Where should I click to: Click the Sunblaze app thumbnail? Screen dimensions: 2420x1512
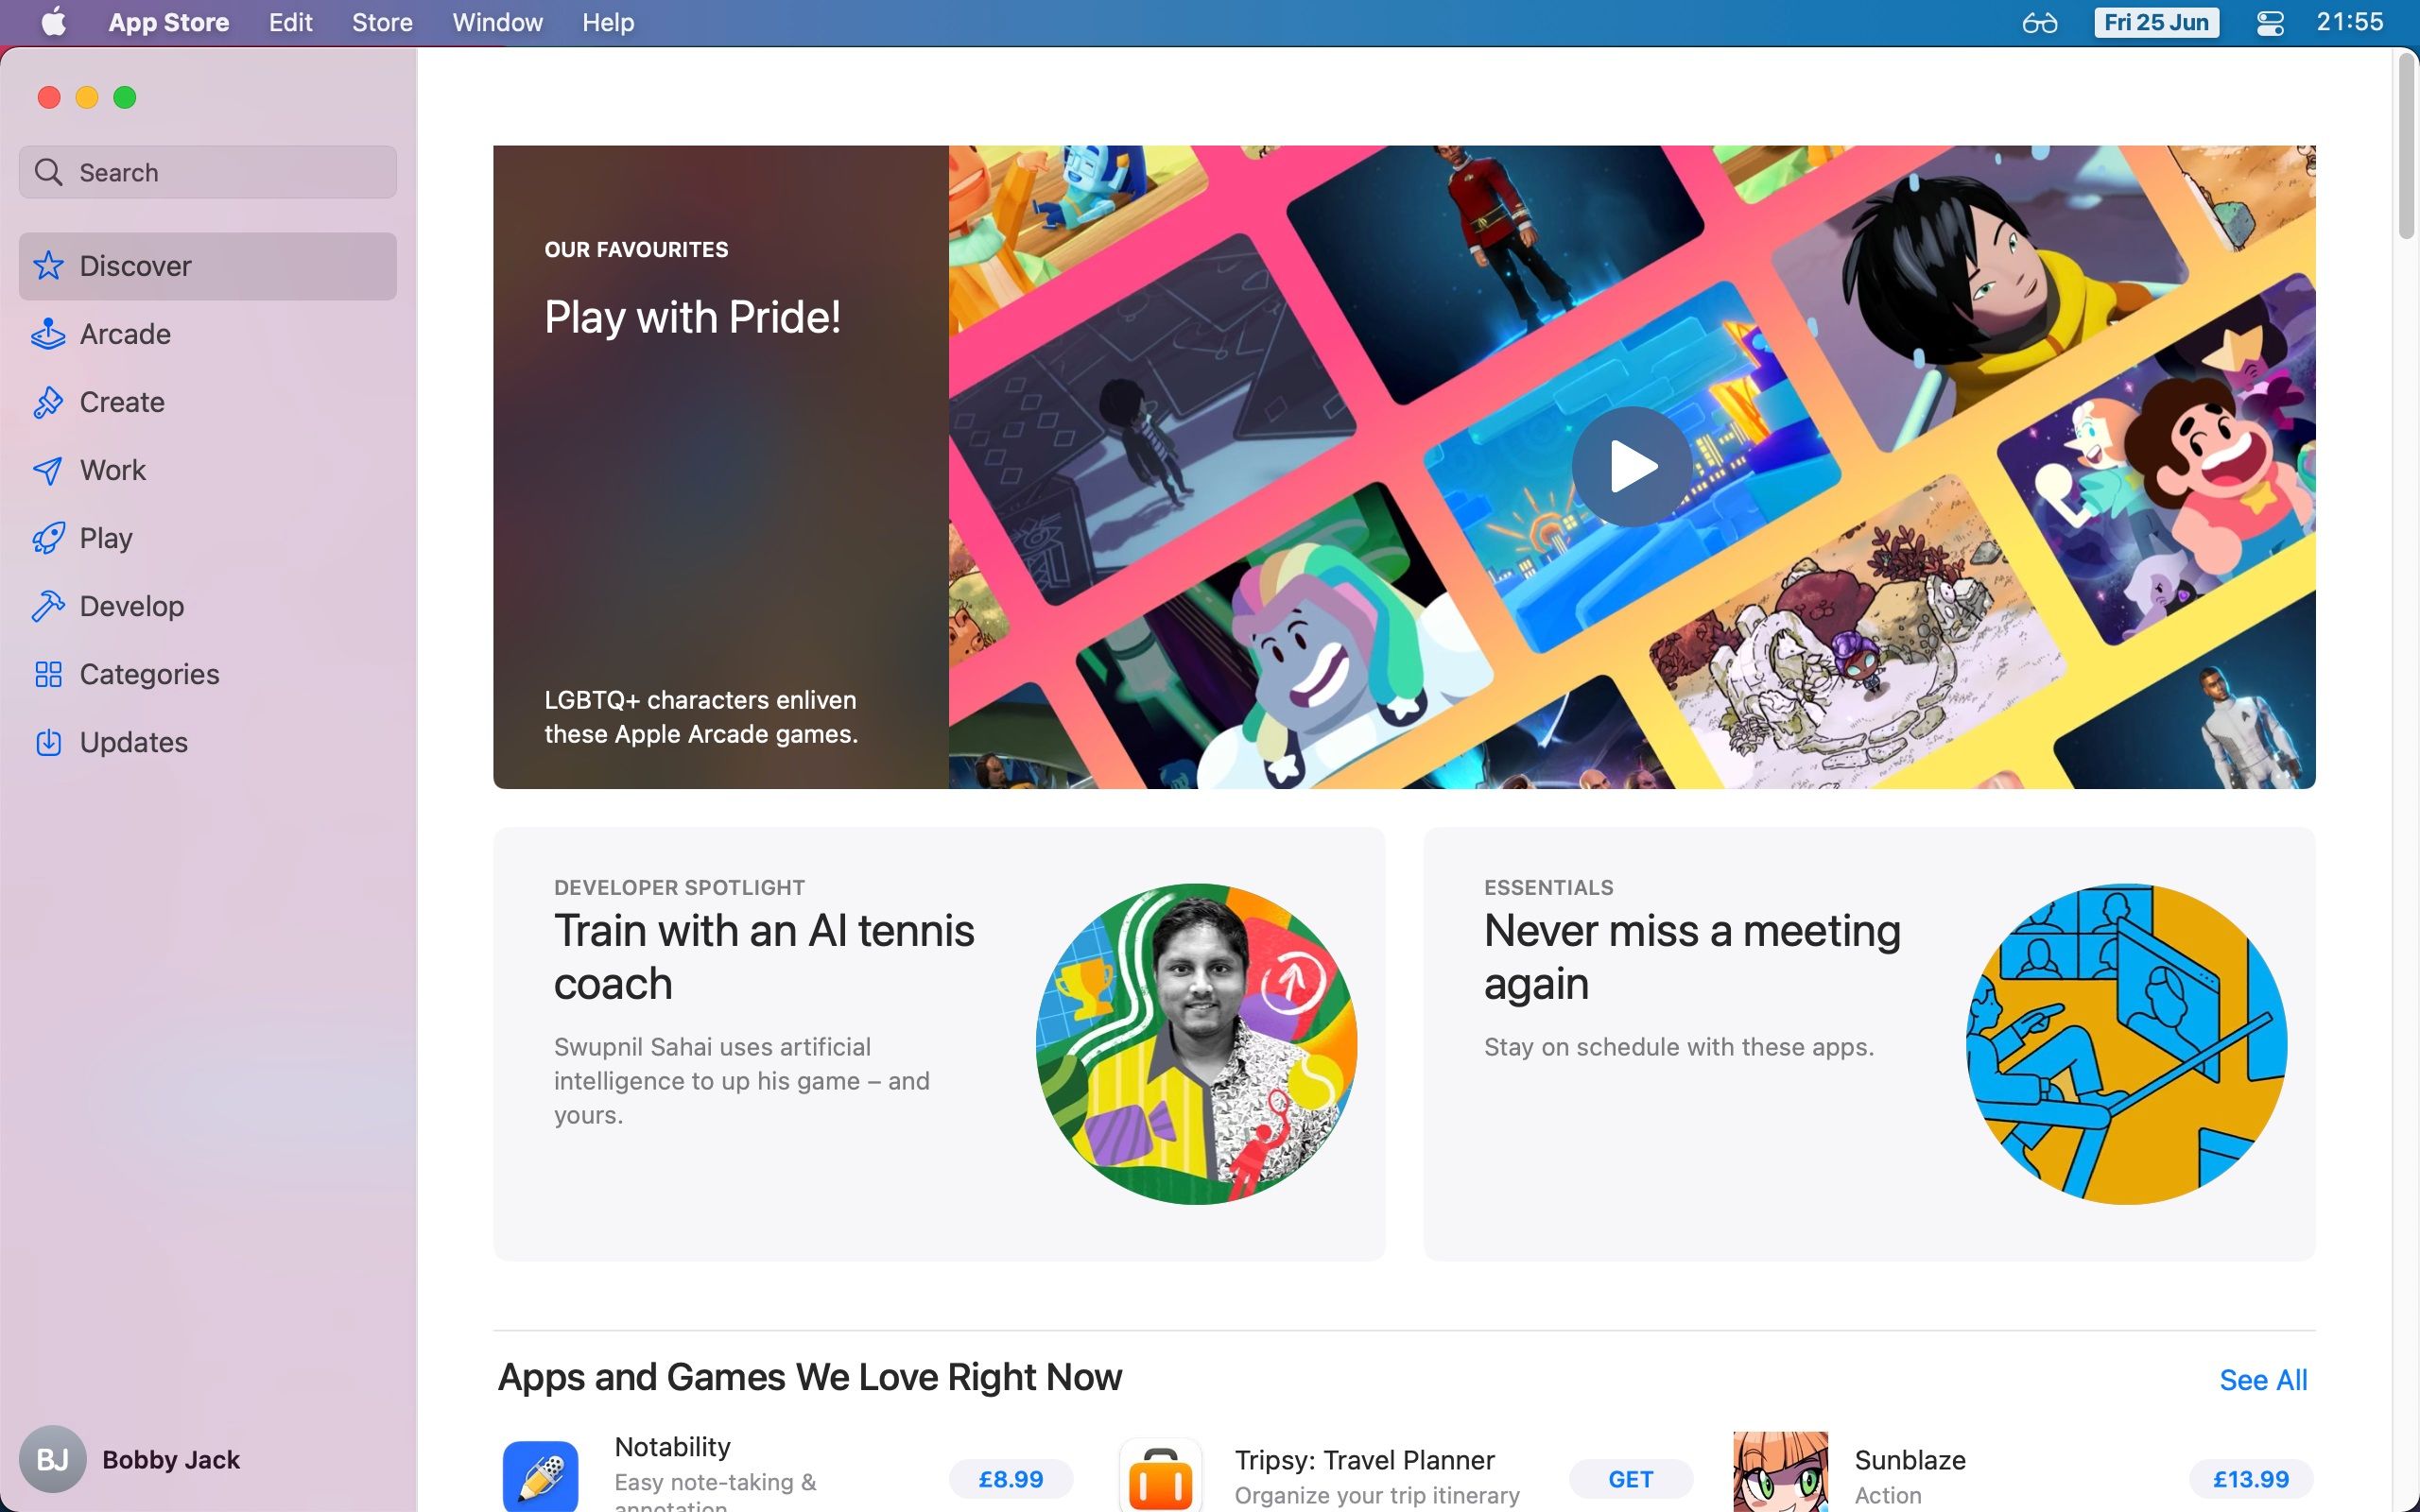[1777, 1472]
